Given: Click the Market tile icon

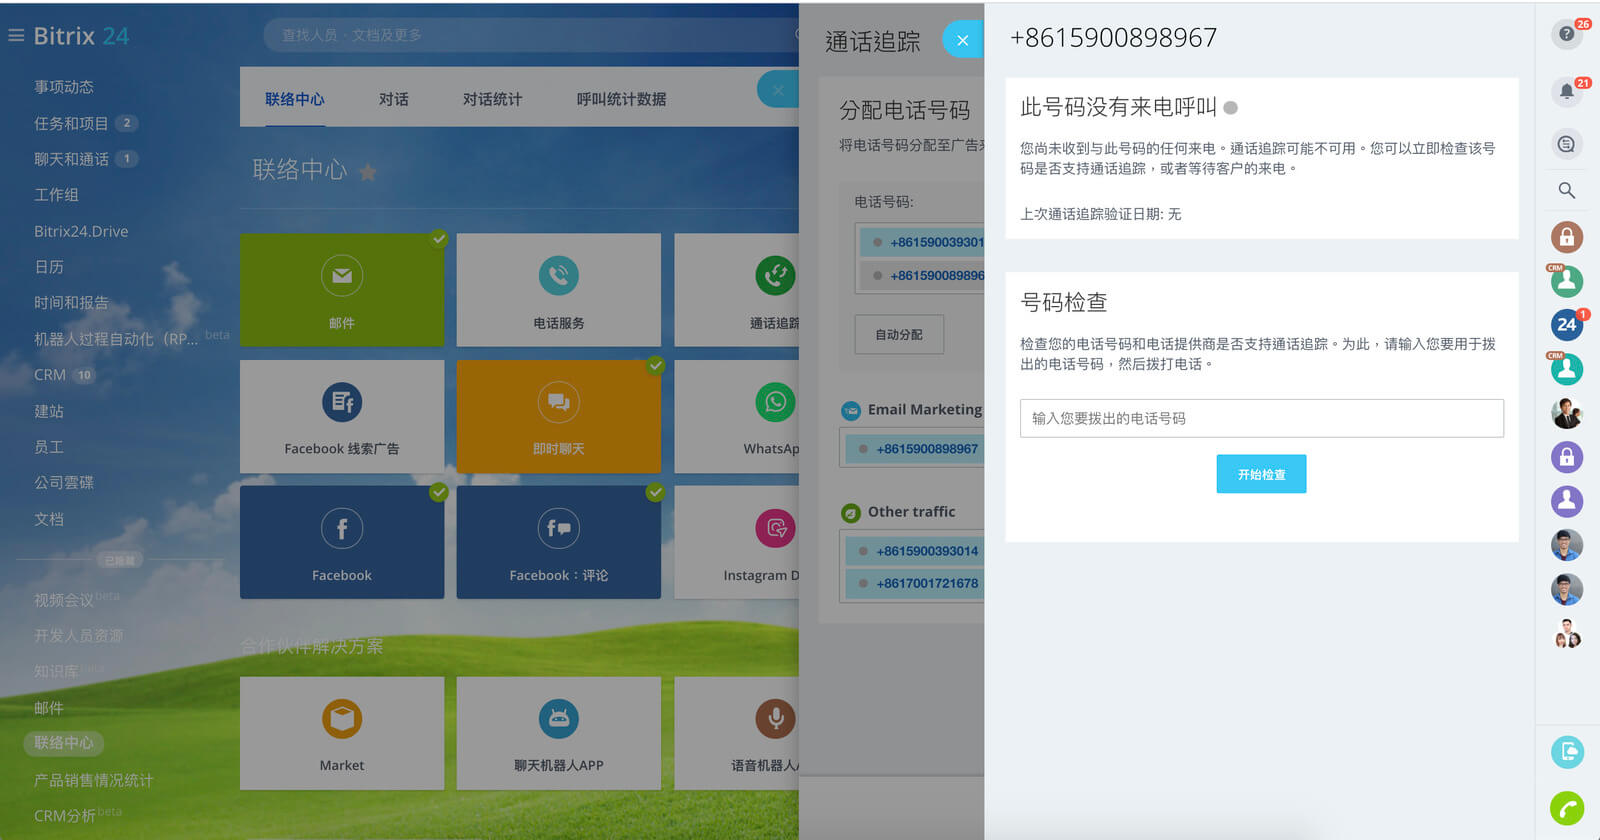Looking at the screenshot, I should tap(342, 718).
